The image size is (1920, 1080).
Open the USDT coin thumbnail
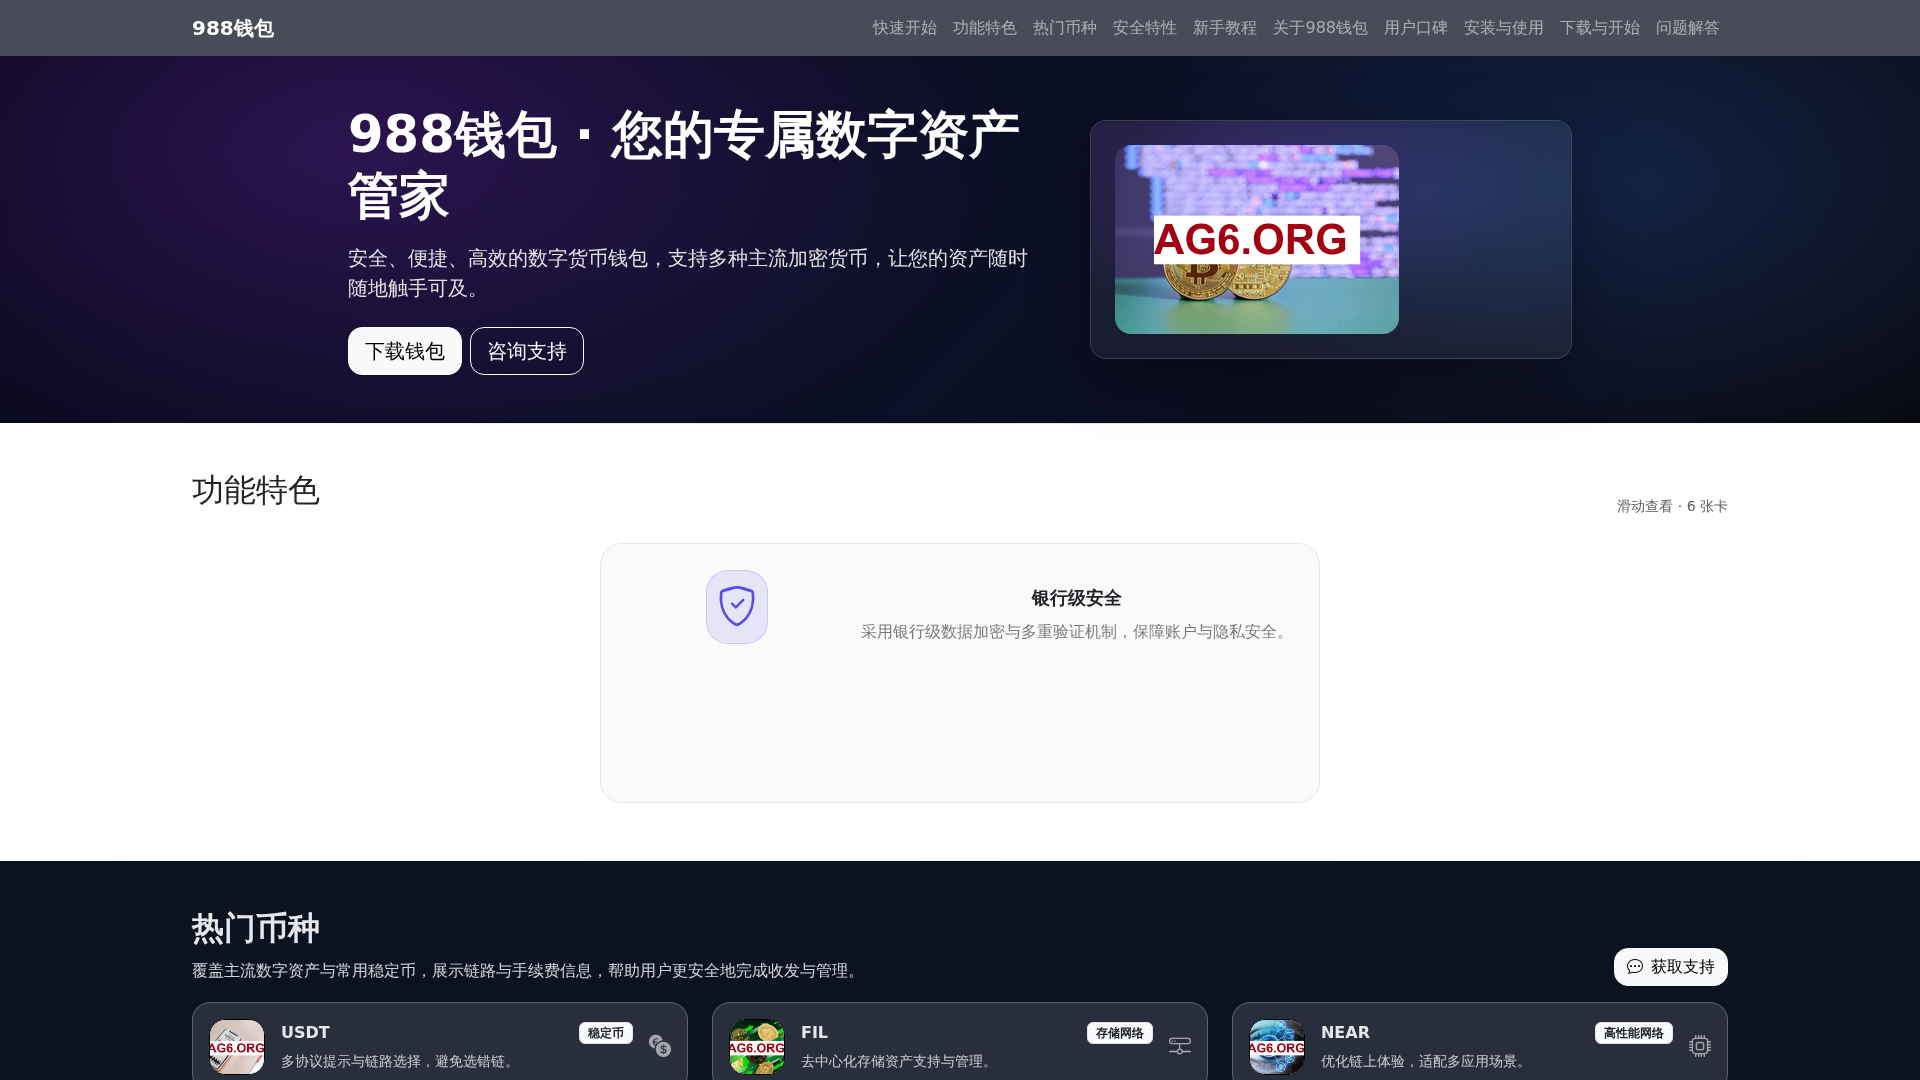(237, 1047)
